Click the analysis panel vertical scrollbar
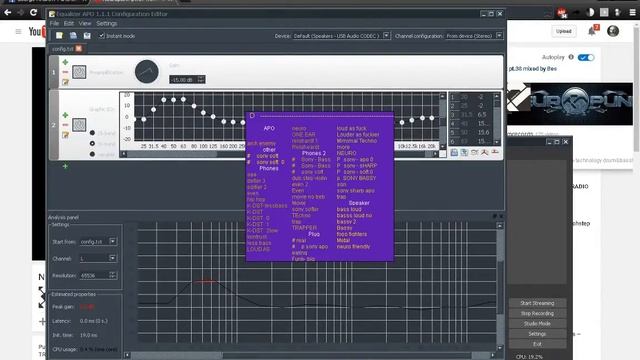The image size is (640, 360). 500,287
